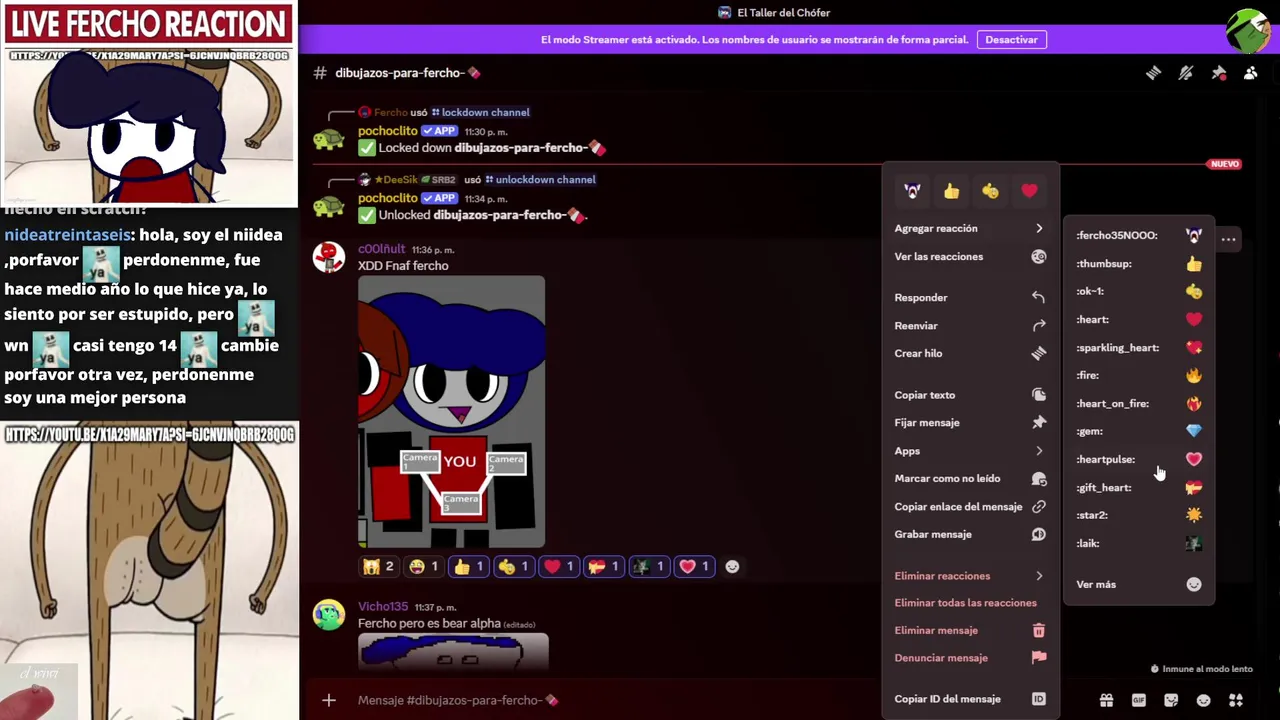This screenshot has width=1280, height=720.
Task: Toggle the laughing emoji reaction under message
Action: click(424, 567)
